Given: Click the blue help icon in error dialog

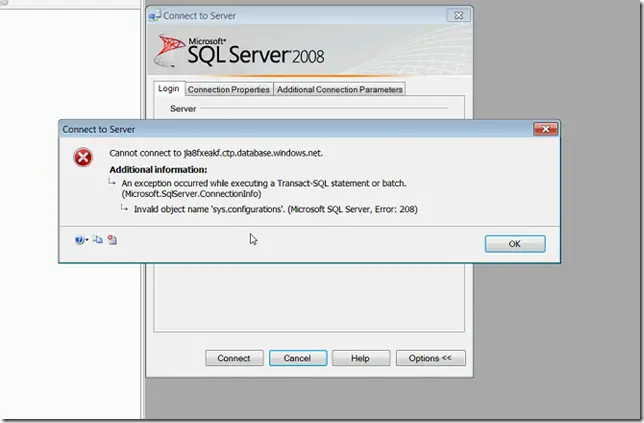Looking at the screenshot, I should [x=78, y=240].
